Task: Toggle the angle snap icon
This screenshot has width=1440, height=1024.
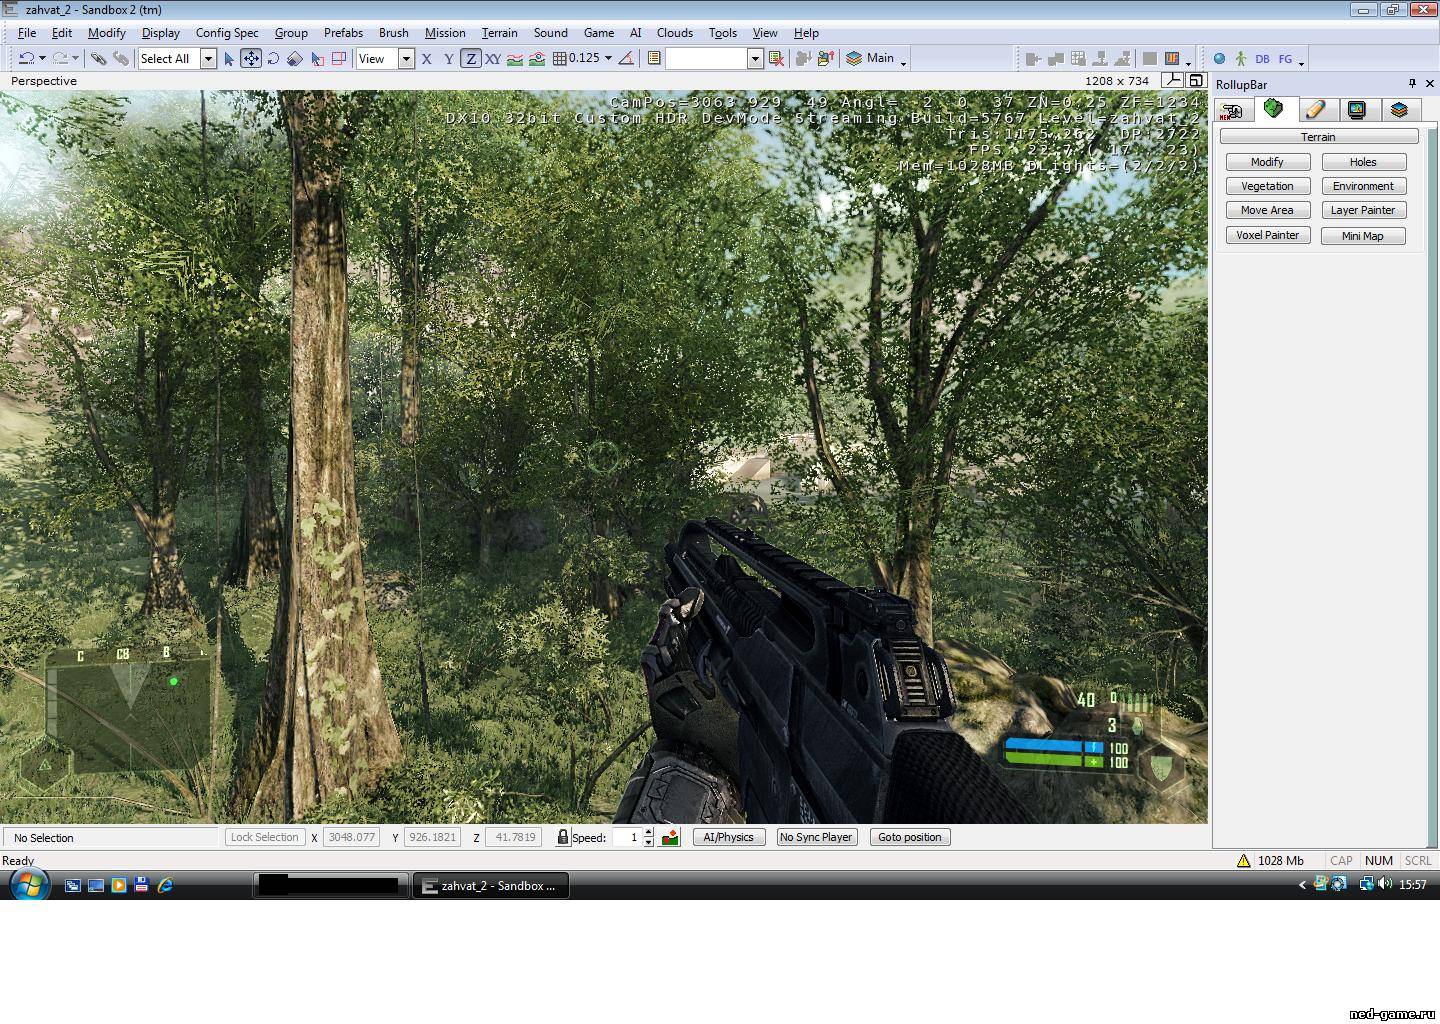Action: pyautogui.click(x=626, y=59)
